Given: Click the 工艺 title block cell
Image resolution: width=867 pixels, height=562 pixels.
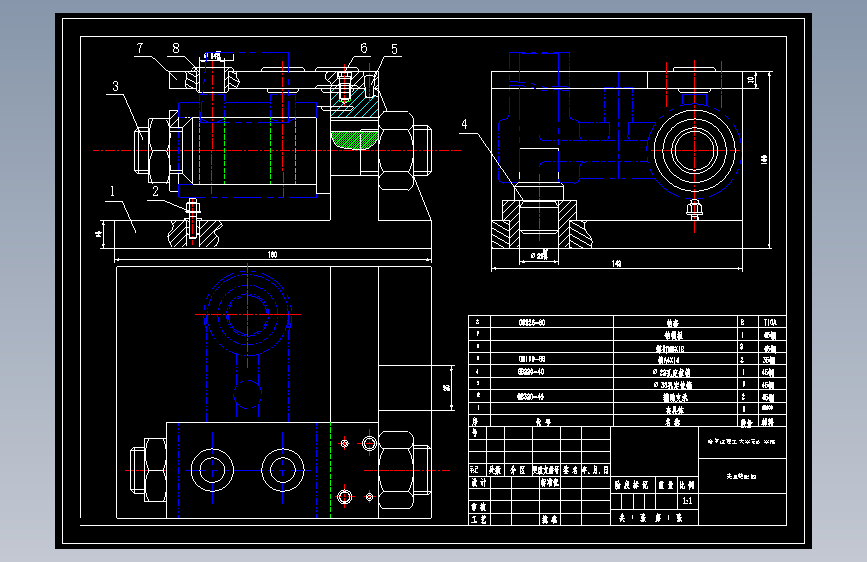Looking at the screenshot, I should pyautogui.click(x=479, y=519).
